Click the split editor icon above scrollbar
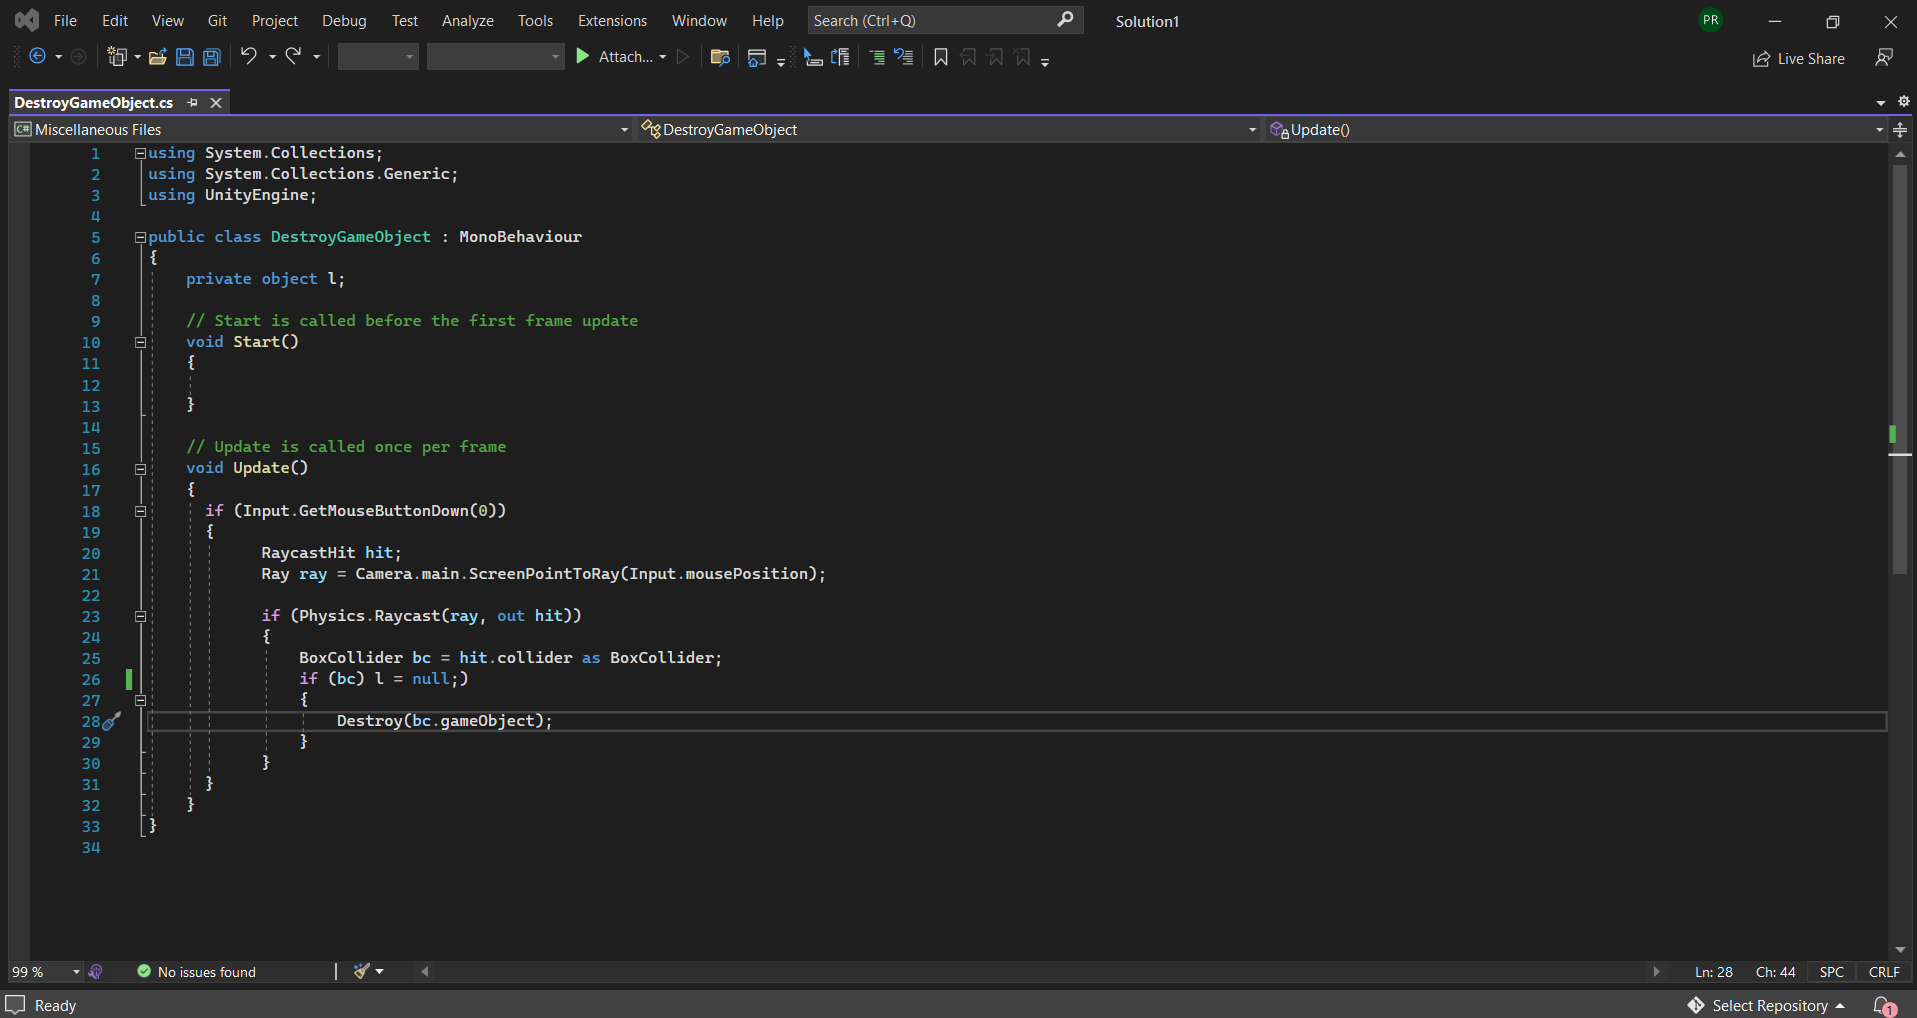 1900,130
